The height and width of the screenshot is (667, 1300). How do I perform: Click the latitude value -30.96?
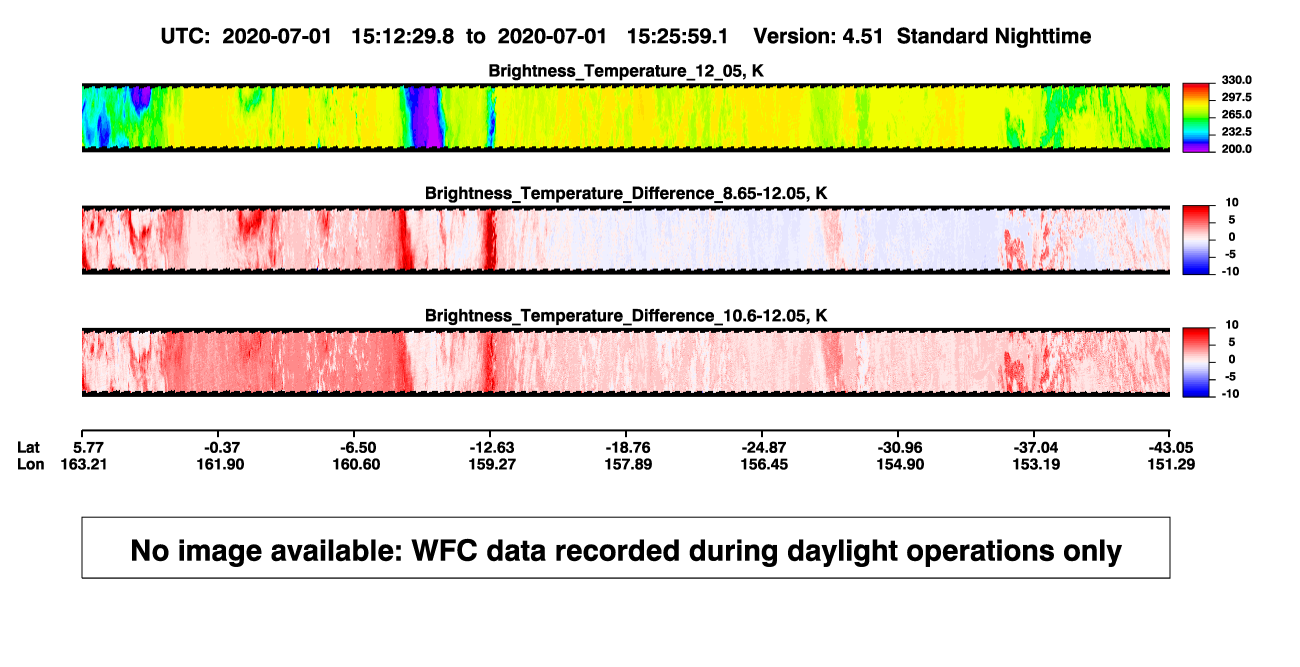pyautogui.click(x=901, y=447)
